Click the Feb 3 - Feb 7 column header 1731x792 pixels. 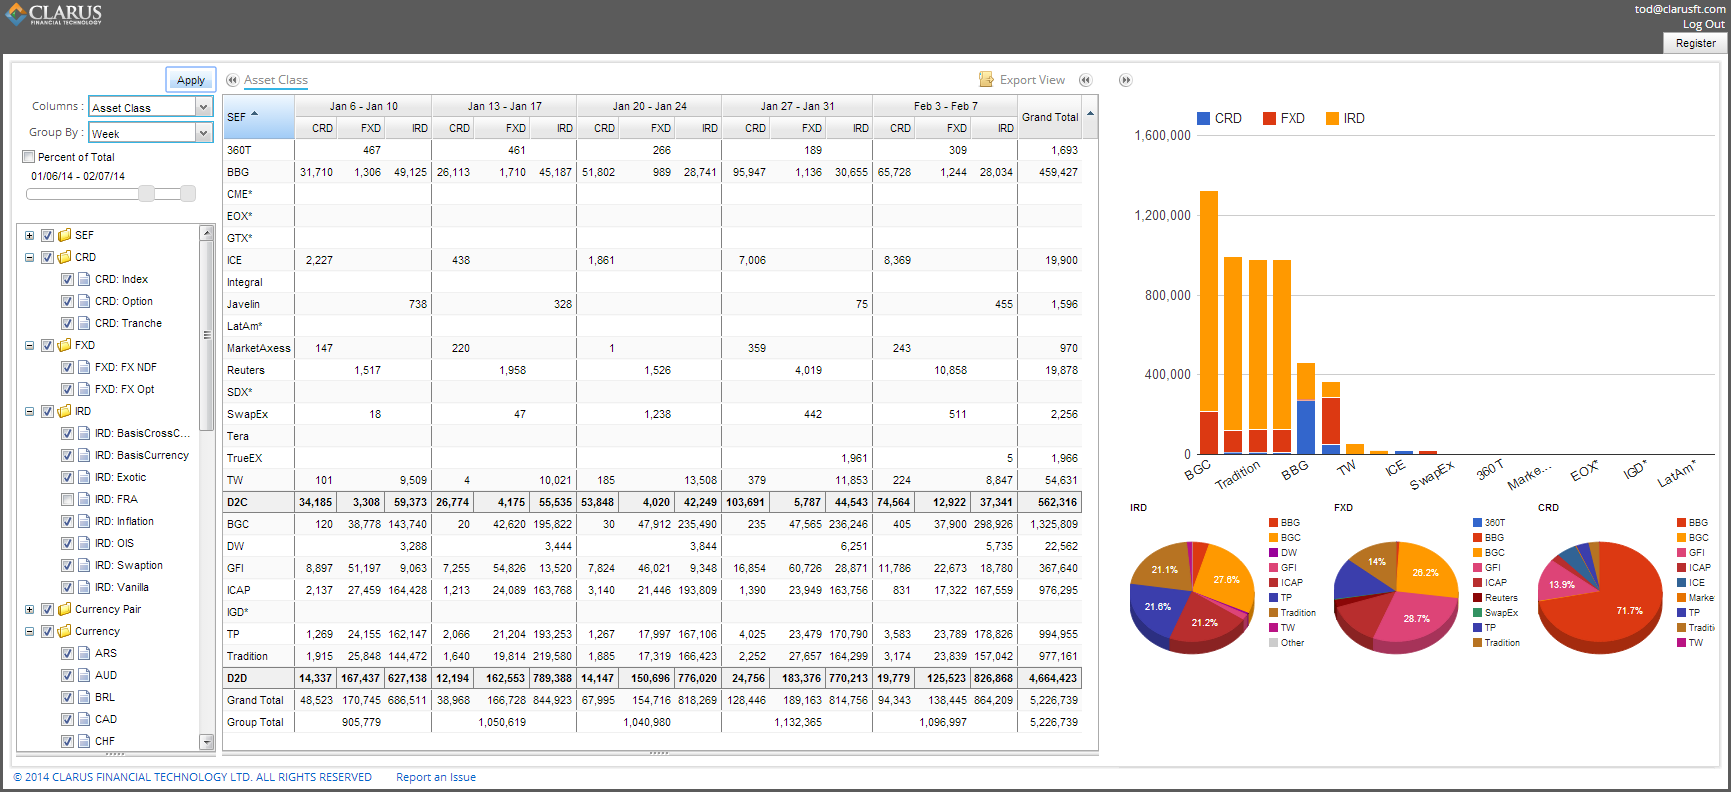pyautogui.click(x=945, y=106)
